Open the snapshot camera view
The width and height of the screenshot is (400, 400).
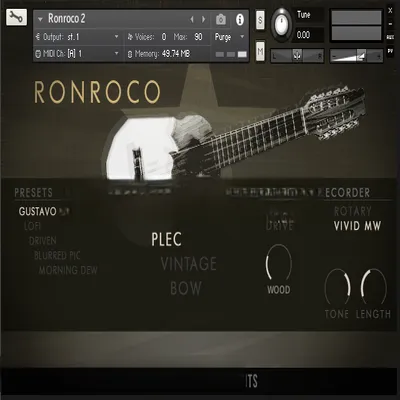(x=220, y=20)
